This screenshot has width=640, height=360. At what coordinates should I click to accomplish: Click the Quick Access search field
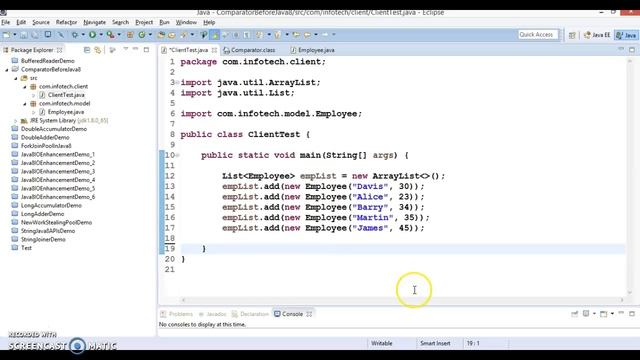tap(538, 35)
